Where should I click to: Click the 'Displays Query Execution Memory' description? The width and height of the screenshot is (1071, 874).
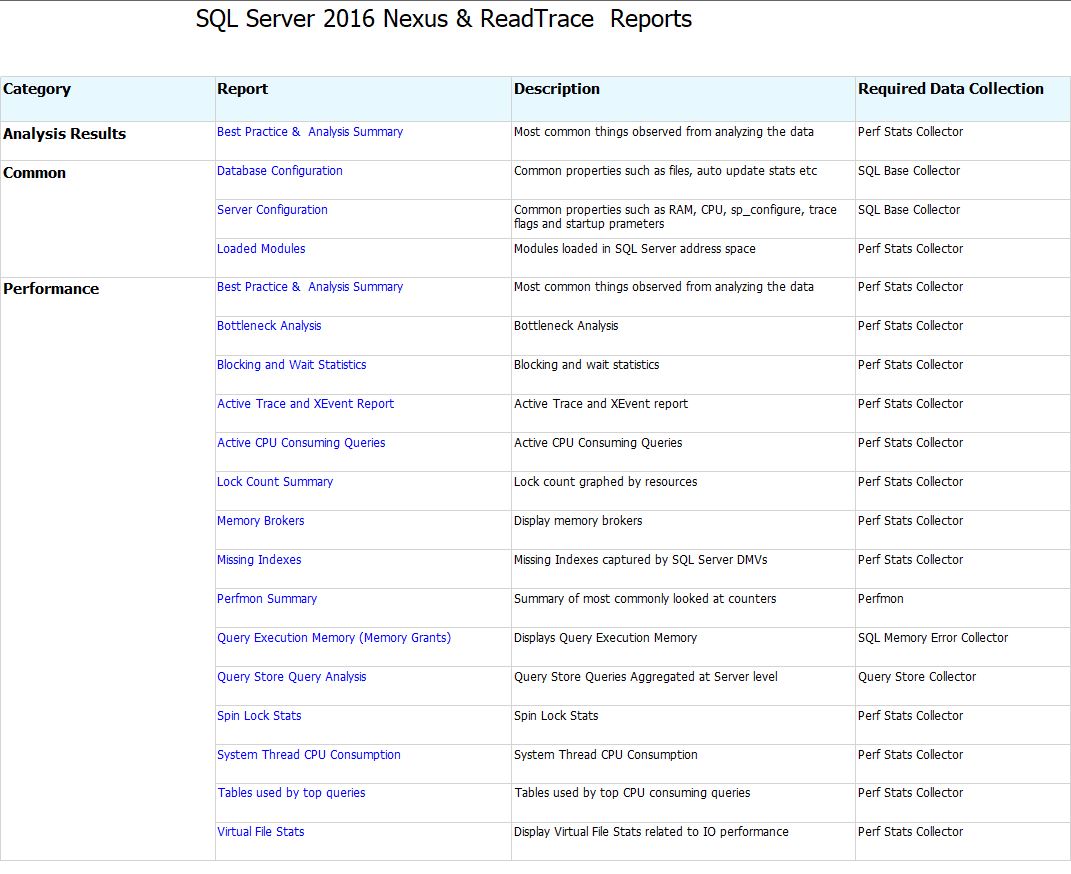(606, 638)
